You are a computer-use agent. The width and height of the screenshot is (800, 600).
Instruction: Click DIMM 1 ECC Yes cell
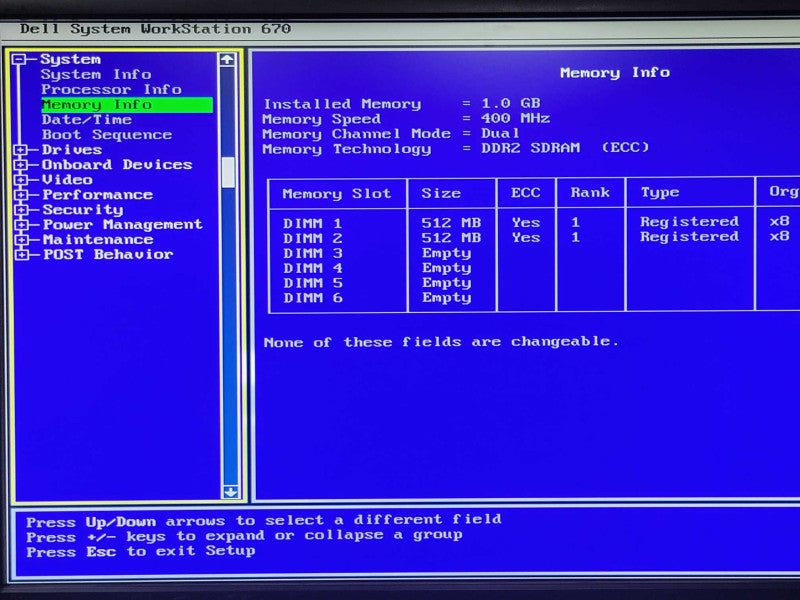[526, 223]
